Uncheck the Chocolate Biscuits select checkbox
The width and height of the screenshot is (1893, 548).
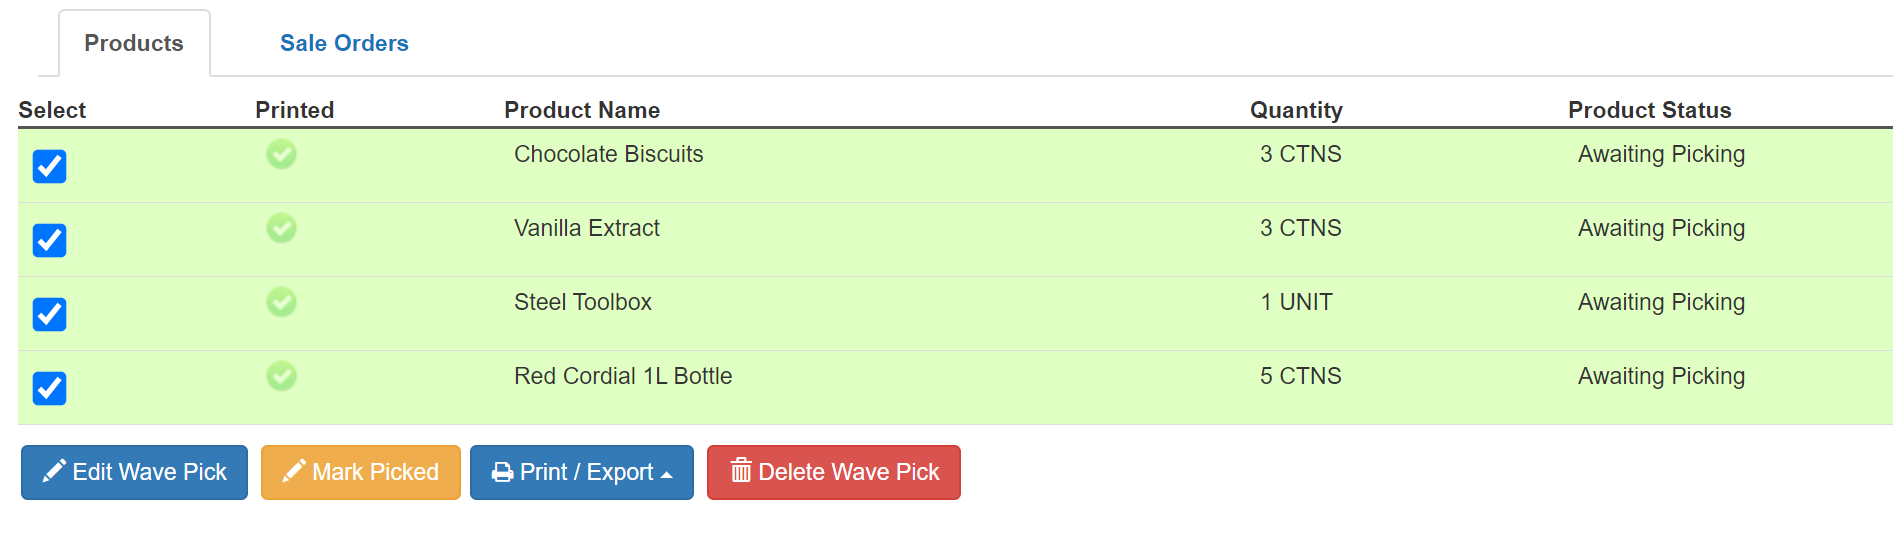tap(49, 166)
